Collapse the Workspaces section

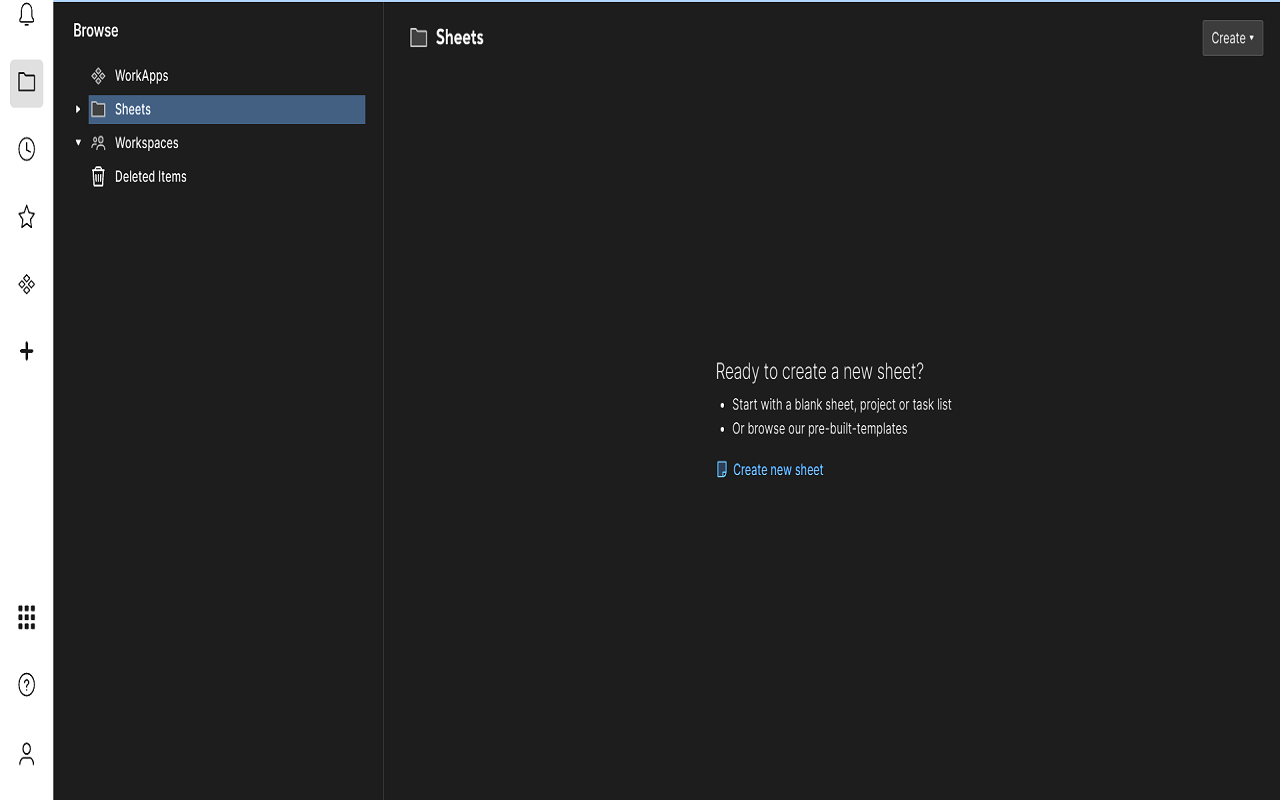coord(78,142)
